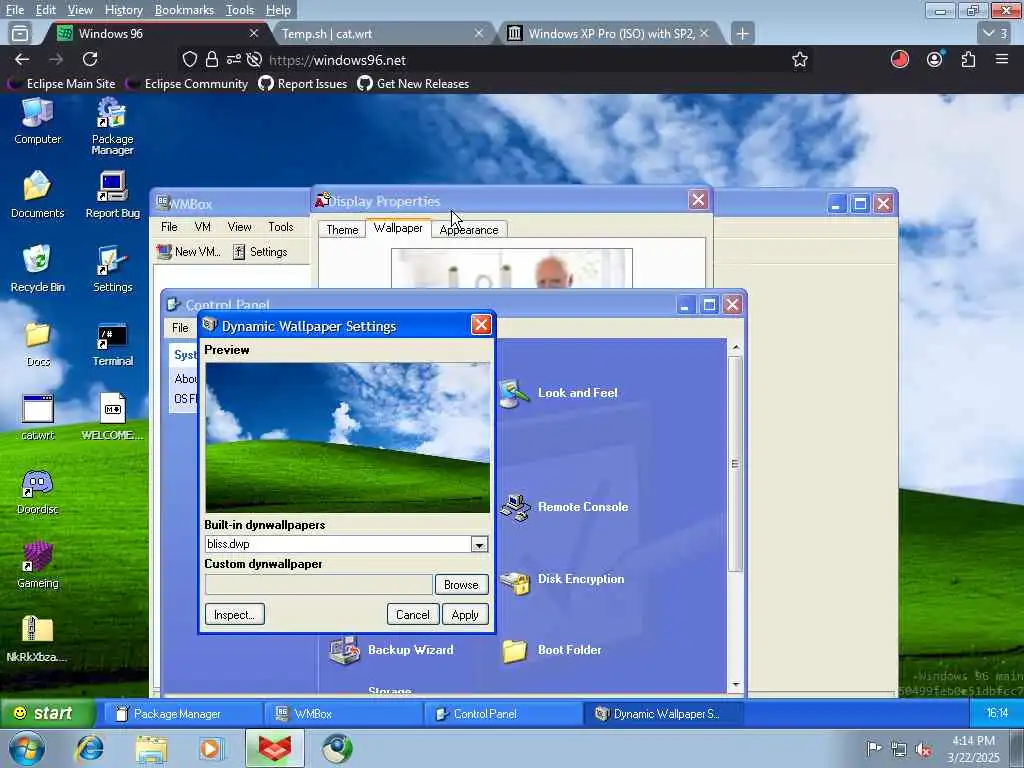Viewport: 1024px width, 768px height.
Task: Open Tools menu in WMBox
Action: [281, 227]
